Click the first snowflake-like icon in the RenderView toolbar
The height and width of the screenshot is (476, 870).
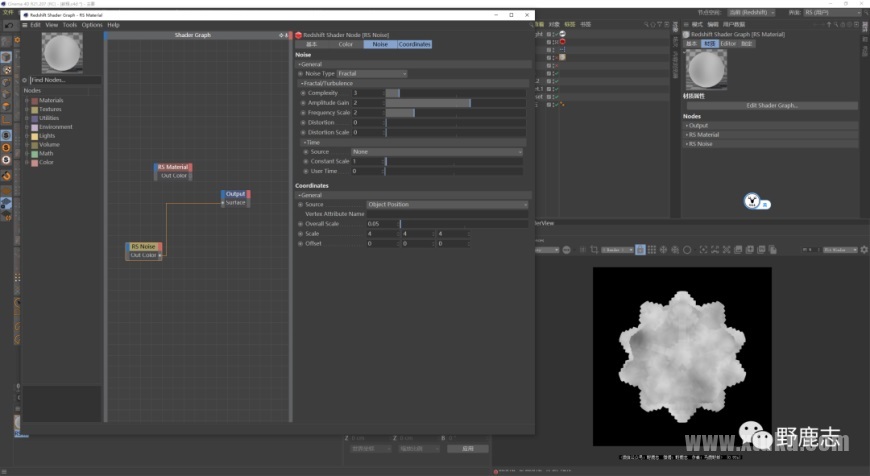click(x=663, y=250)
